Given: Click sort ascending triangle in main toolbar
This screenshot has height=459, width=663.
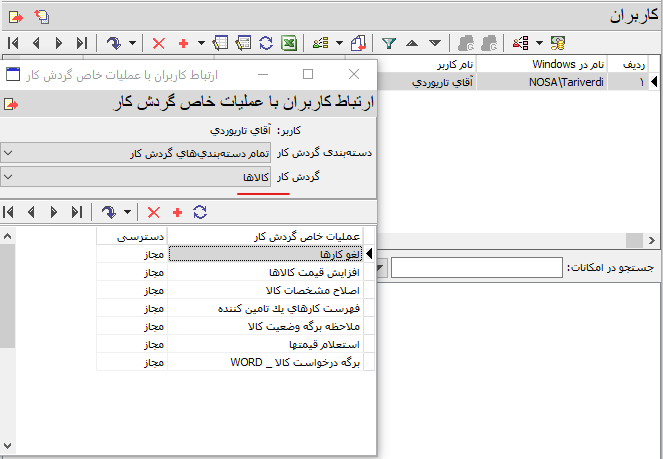Looking at the screenshot, I should pyautogui.click(x=414, y=43).
